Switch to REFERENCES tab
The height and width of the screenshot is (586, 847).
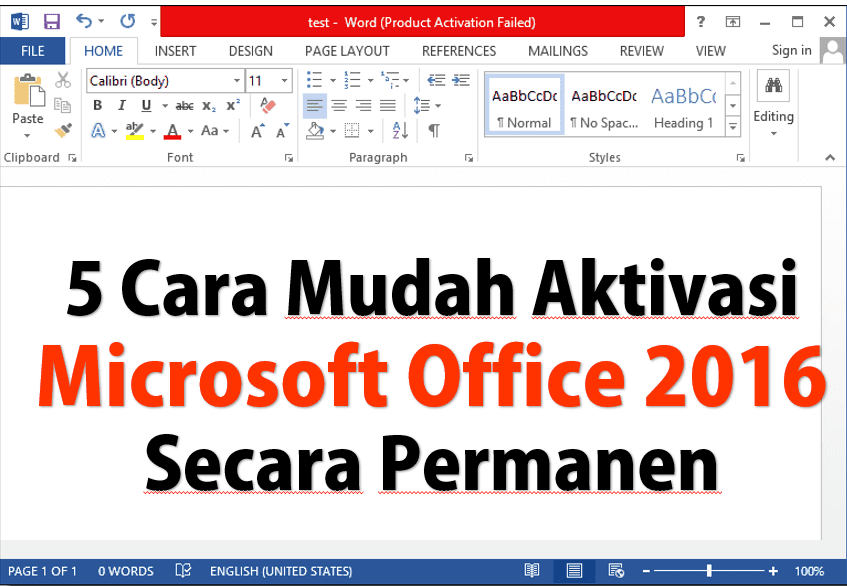pyautogui.click(x=459, y=51)
